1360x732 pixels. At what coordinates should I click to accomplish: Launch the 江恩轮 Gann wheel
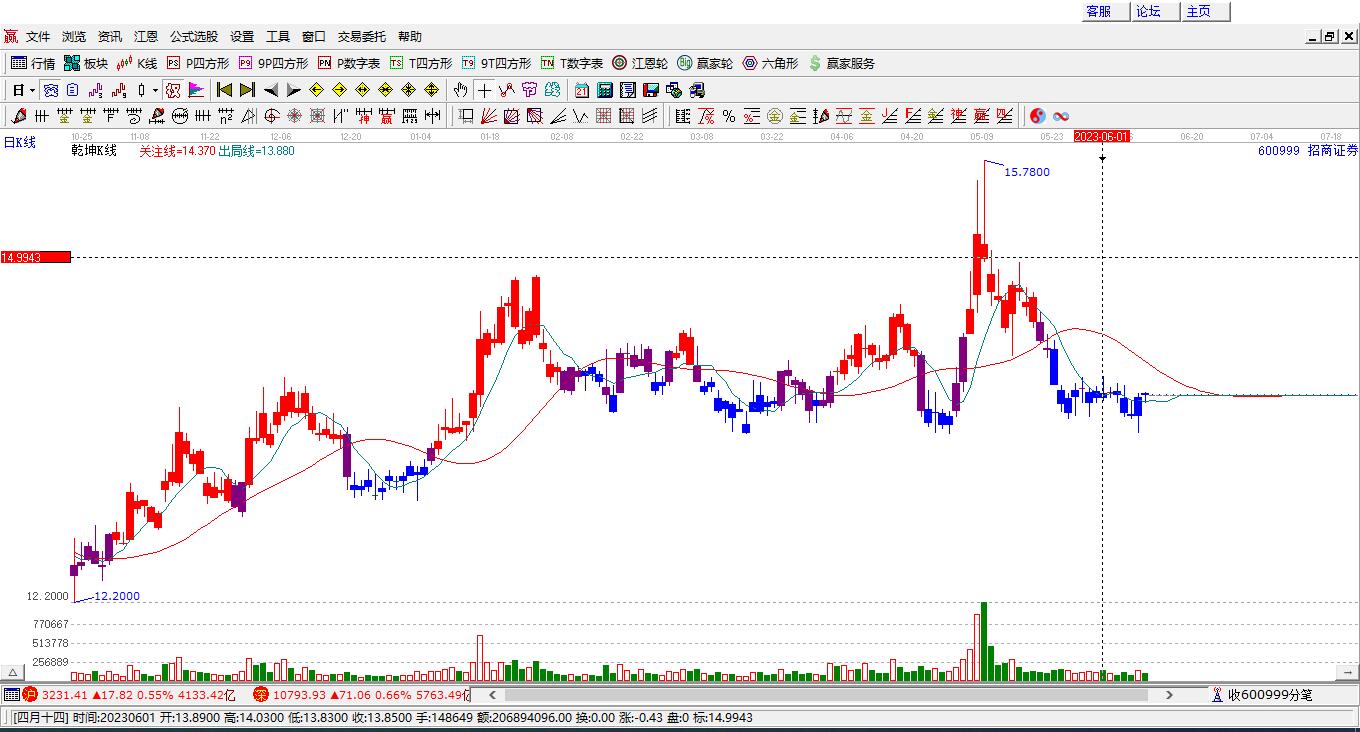[640, 63]
